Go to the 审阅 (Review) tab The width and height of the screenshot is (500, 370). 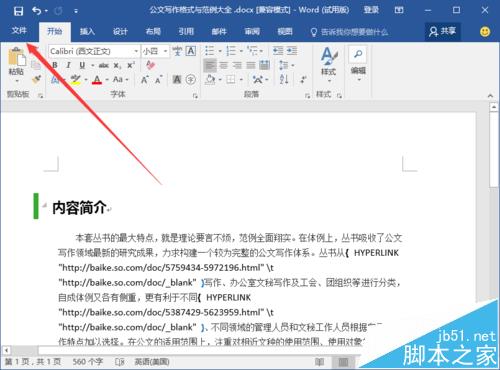pos(252,32)
